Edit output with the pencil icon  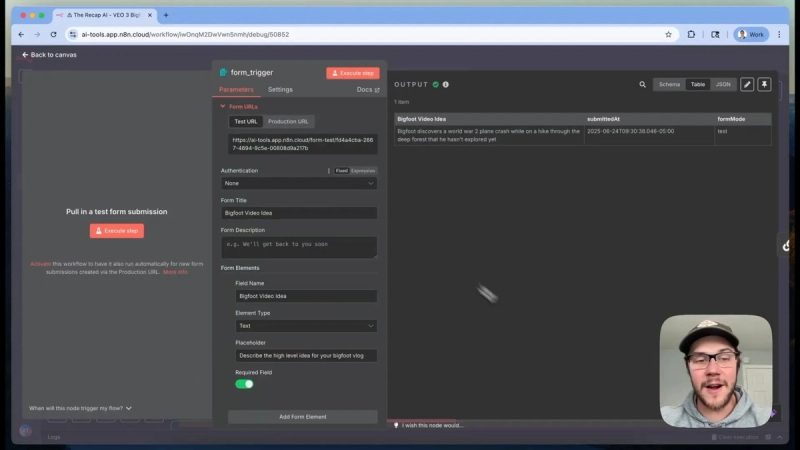click(747, 85)
